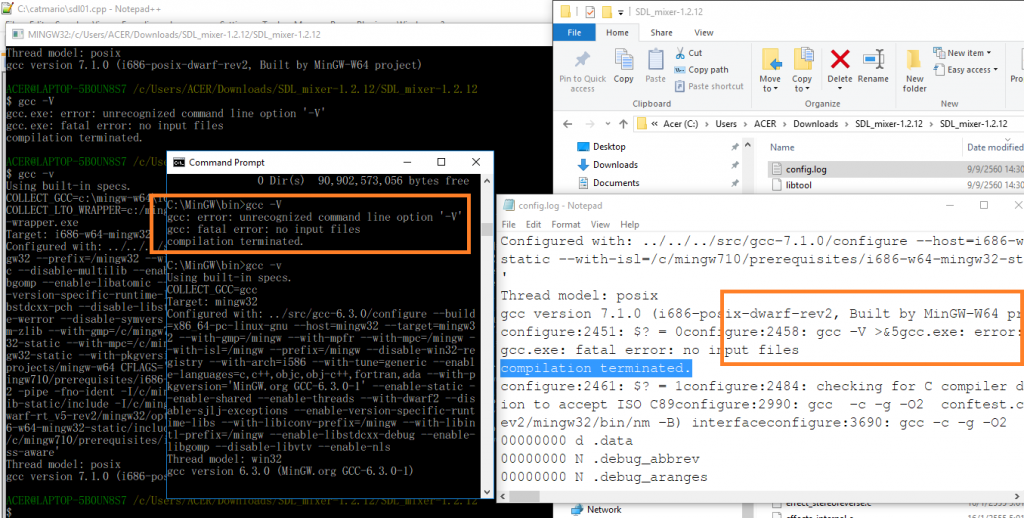Create a New folder from the ribbon

pyautogui.click(x=915, y=71)
